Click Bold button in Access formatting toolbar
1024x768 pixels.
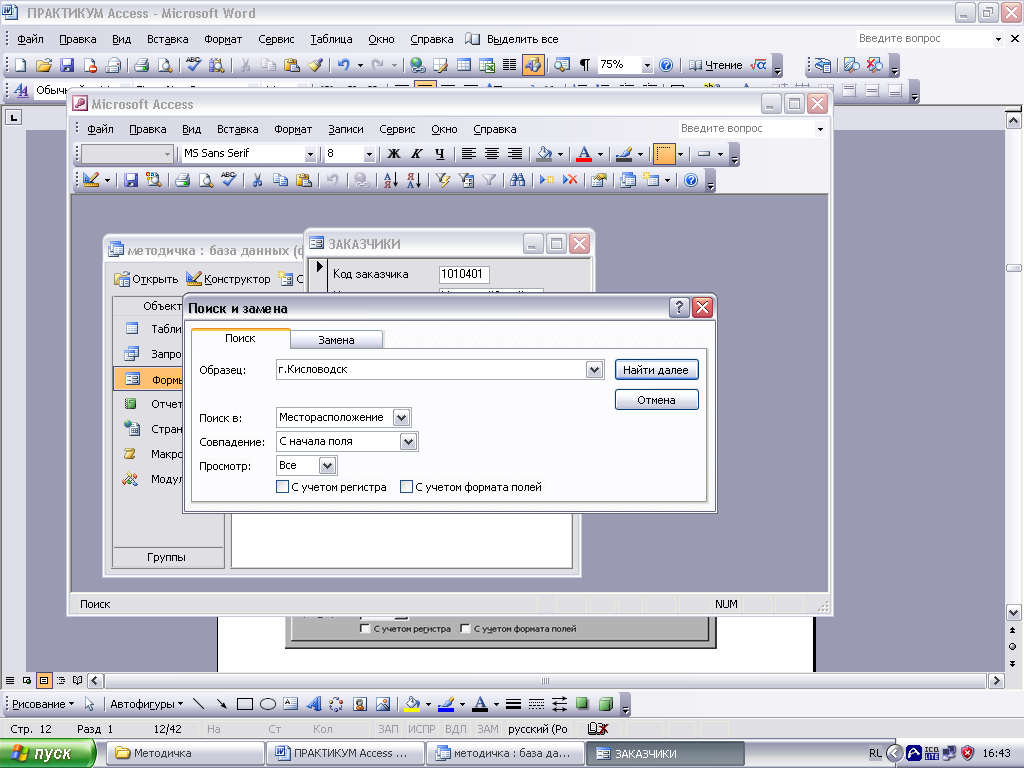tap(393, 154)
